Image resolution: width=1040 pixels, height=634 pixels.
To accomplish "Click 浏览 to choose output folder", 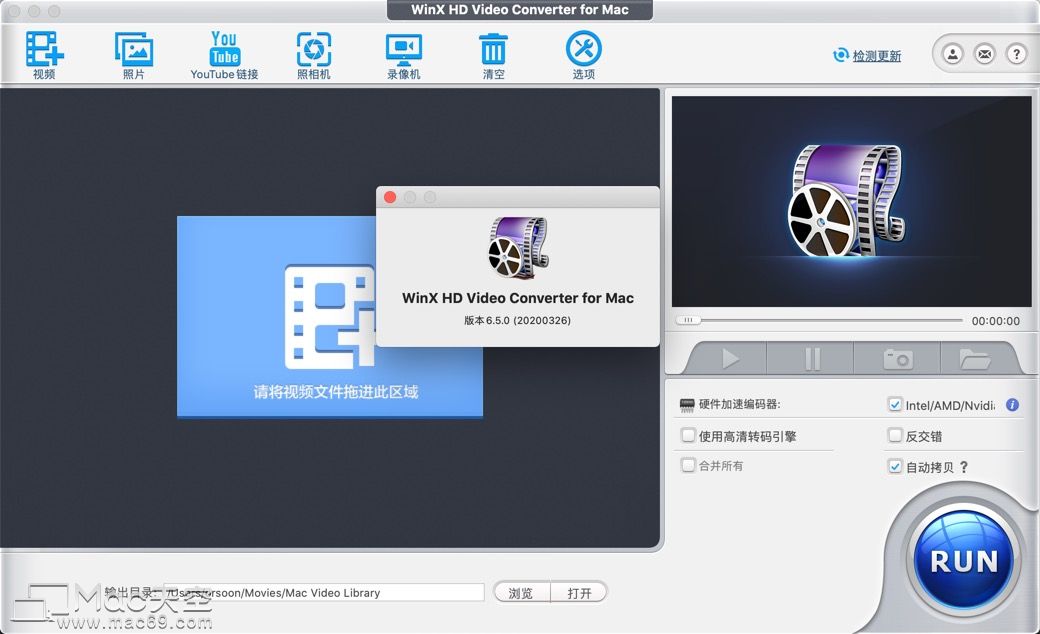I will (x=521, y=592).
